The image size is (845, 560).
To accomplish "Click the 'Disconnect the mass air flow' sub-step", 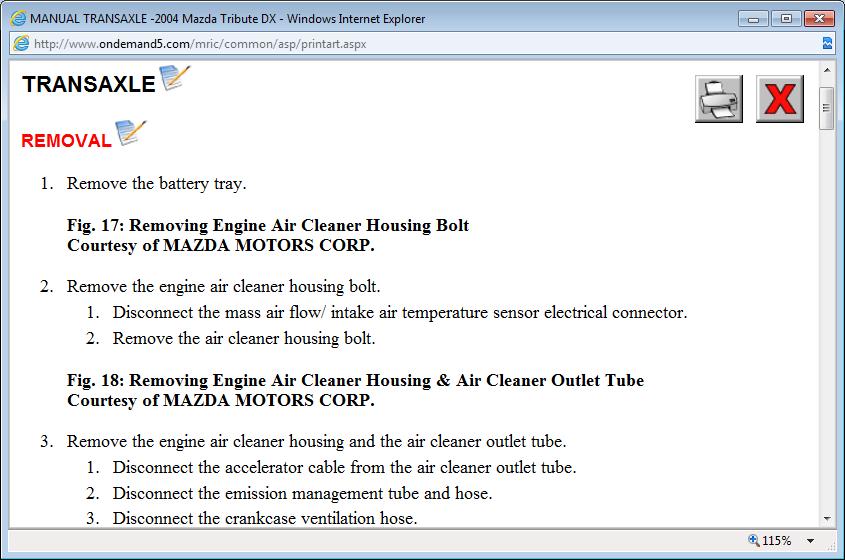I will coord(400,313).
